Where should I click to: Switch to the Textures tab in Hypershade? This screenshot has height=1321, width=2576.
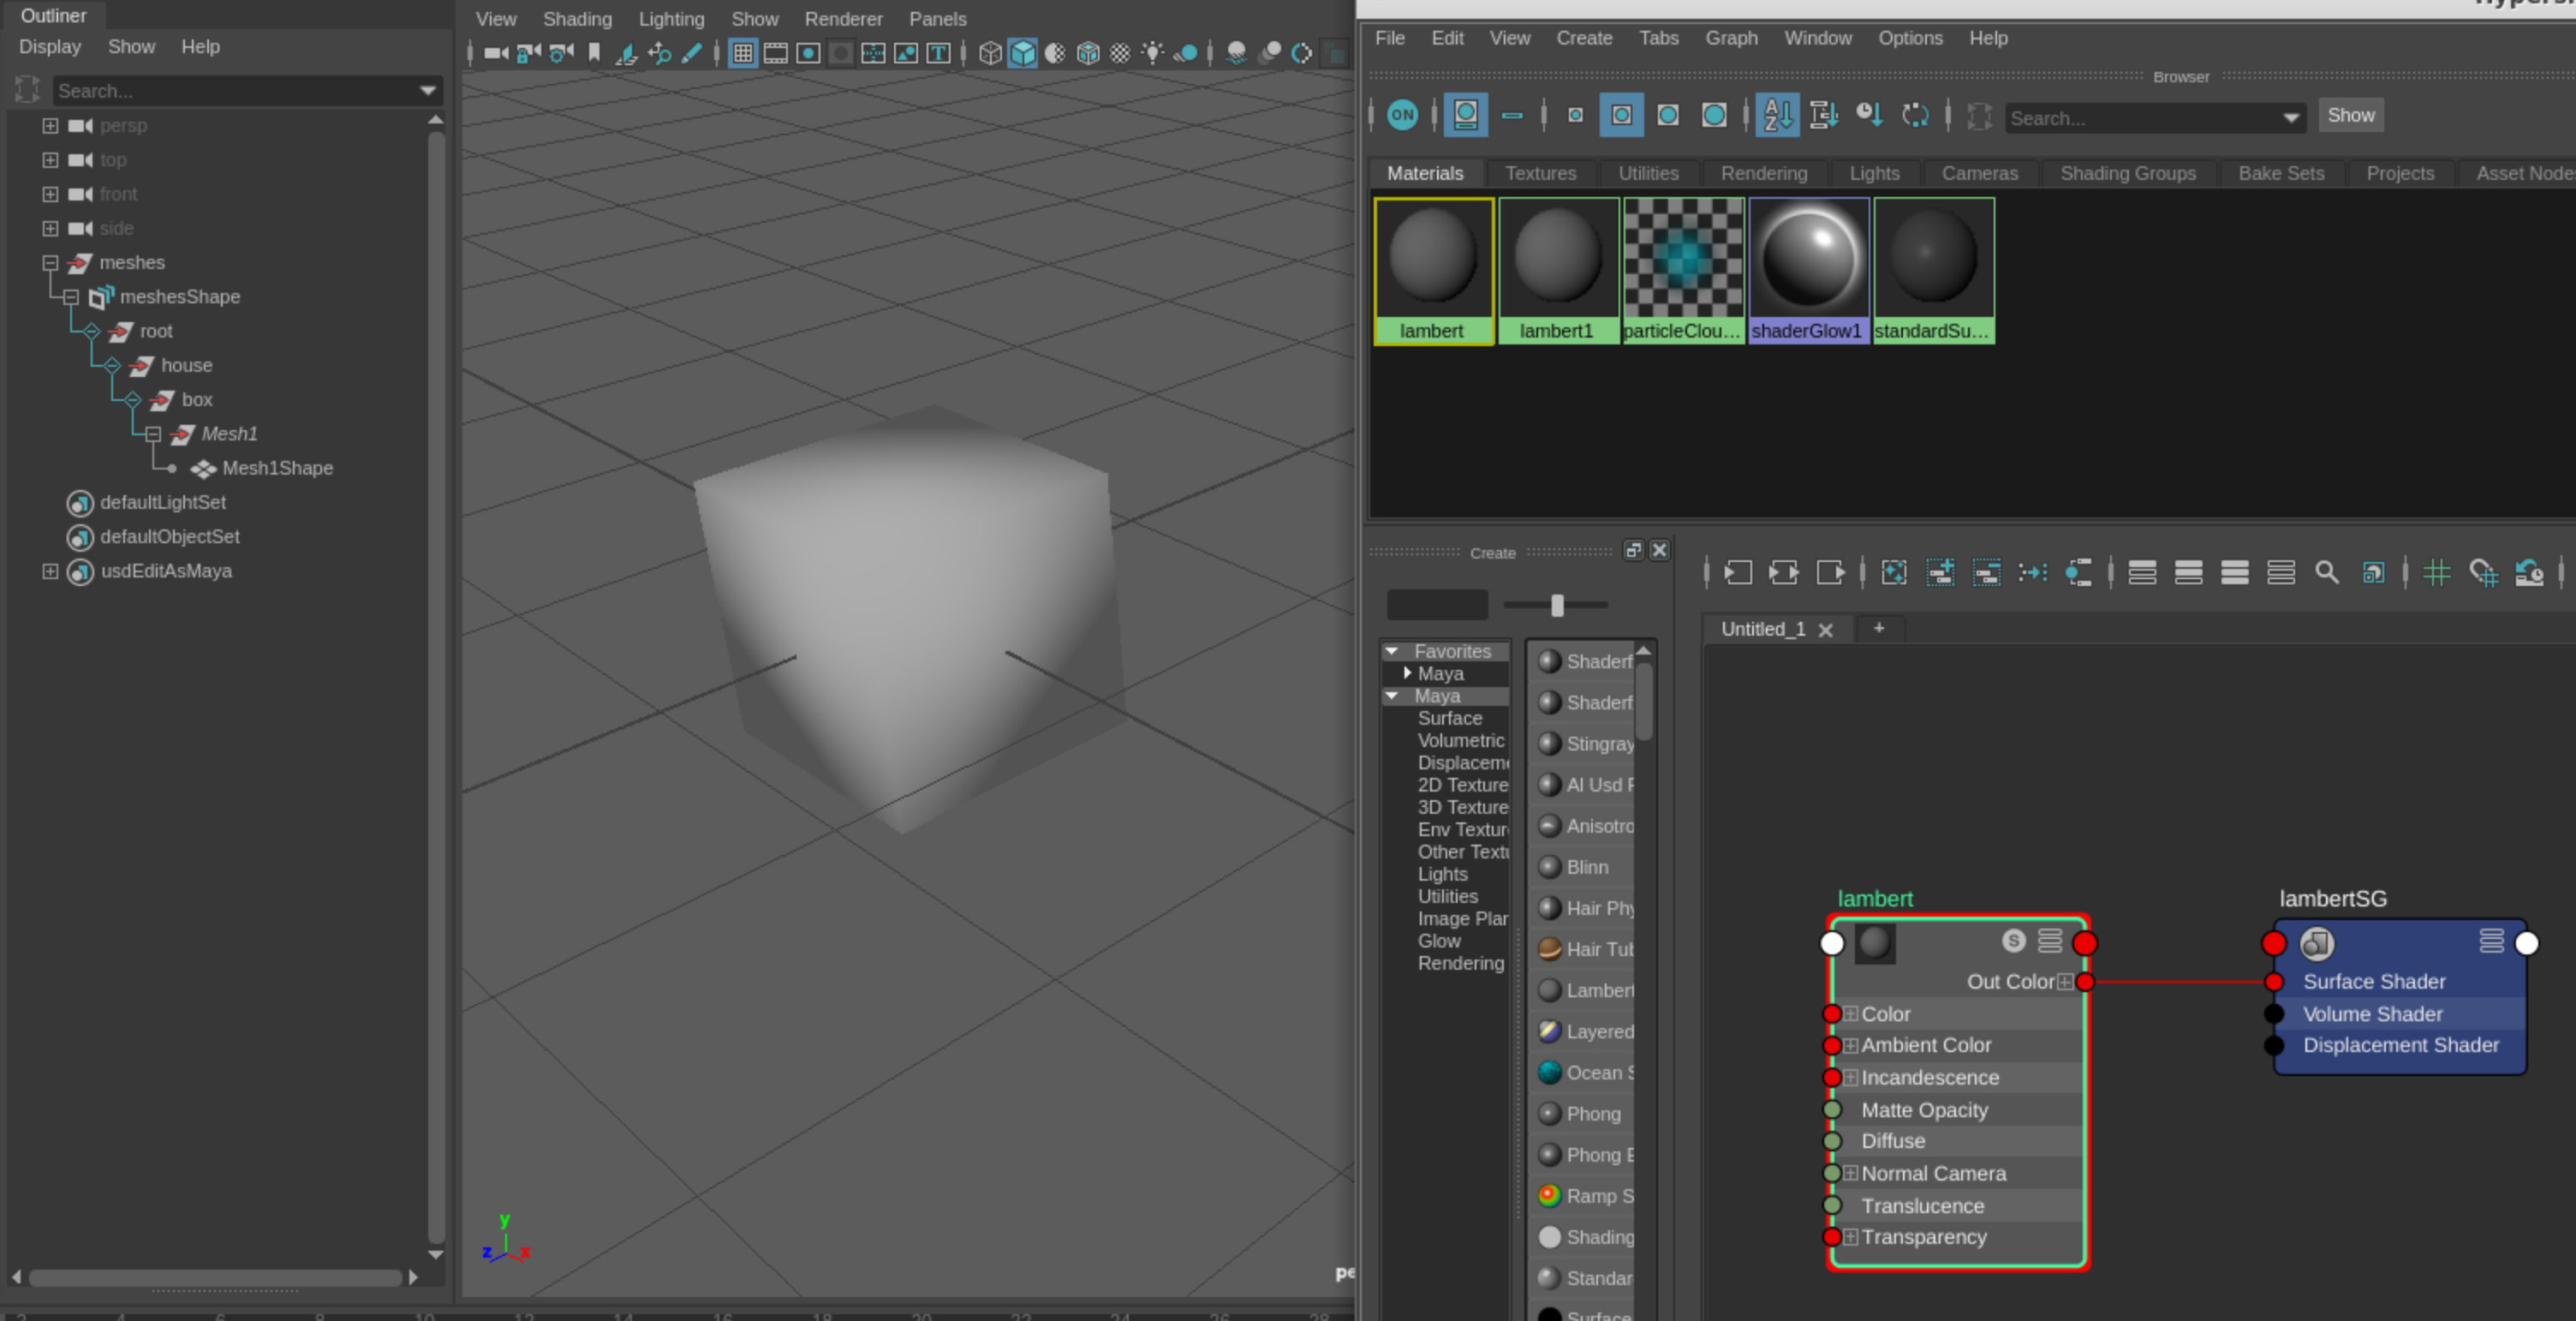point(1541,172)
